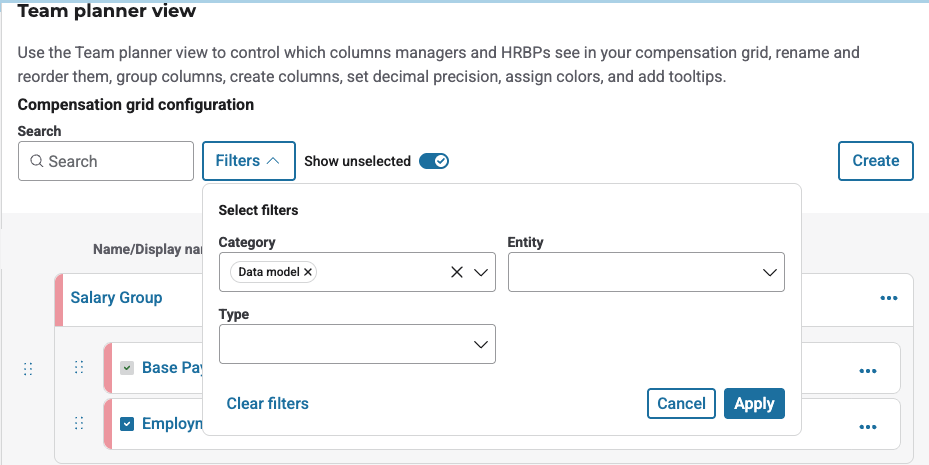Viewport: 929px width, 465px height.
Task: Grab the drag handle beside Base Pay
Action: pos(79,368)
